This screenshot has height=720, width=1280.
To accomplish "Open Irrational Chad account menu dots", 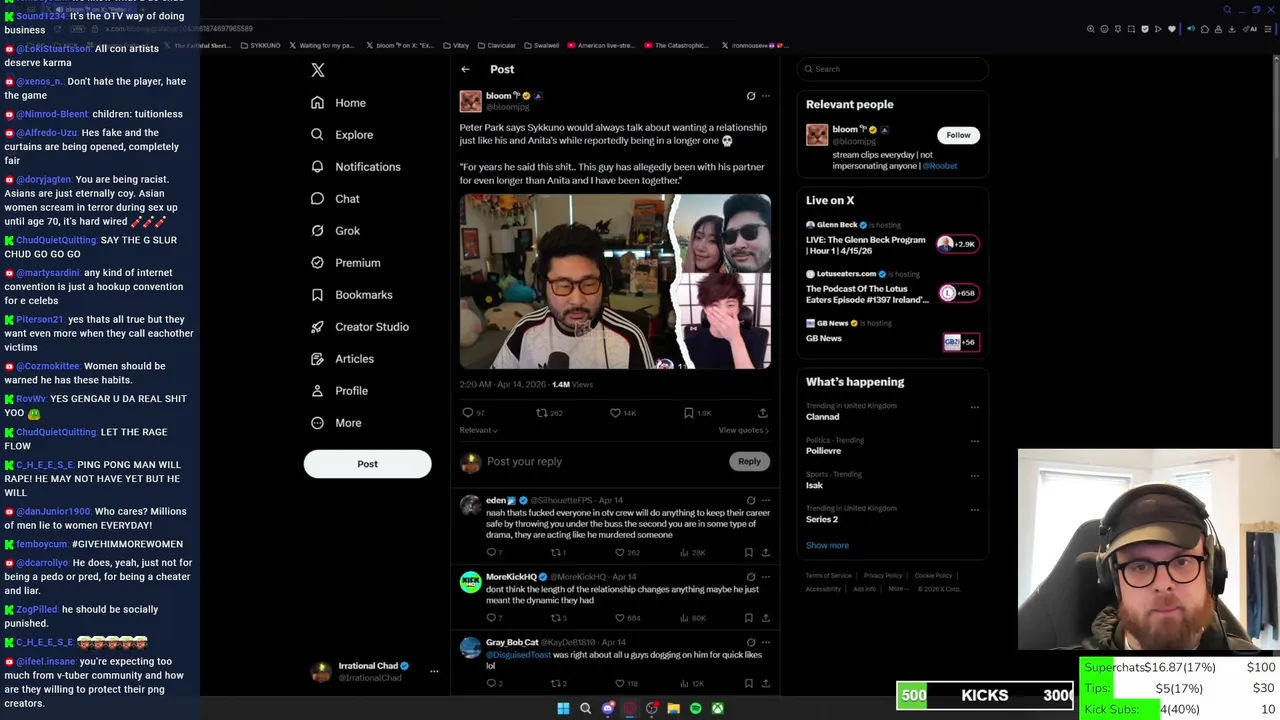I will click(434, 671).
